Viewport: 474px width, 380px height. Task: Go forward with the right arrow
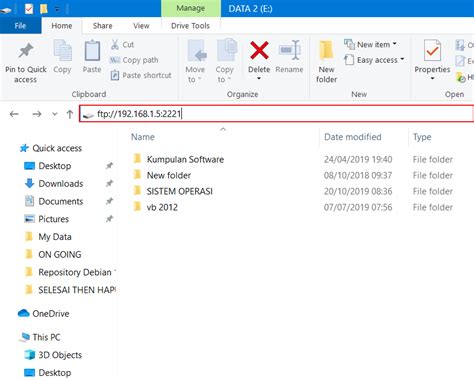coord(37,114)
